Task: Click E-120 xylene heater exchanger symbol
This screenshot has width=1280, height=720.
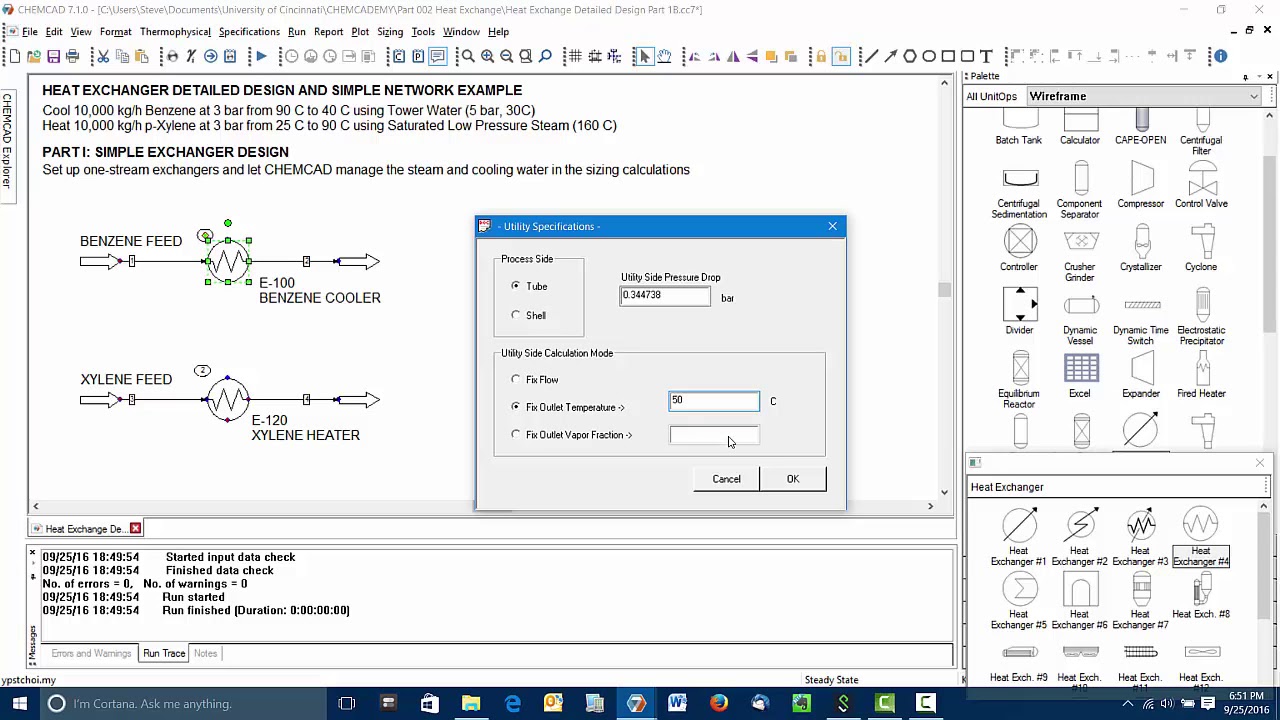Action: pyautogui.click(x=228, y=400)
